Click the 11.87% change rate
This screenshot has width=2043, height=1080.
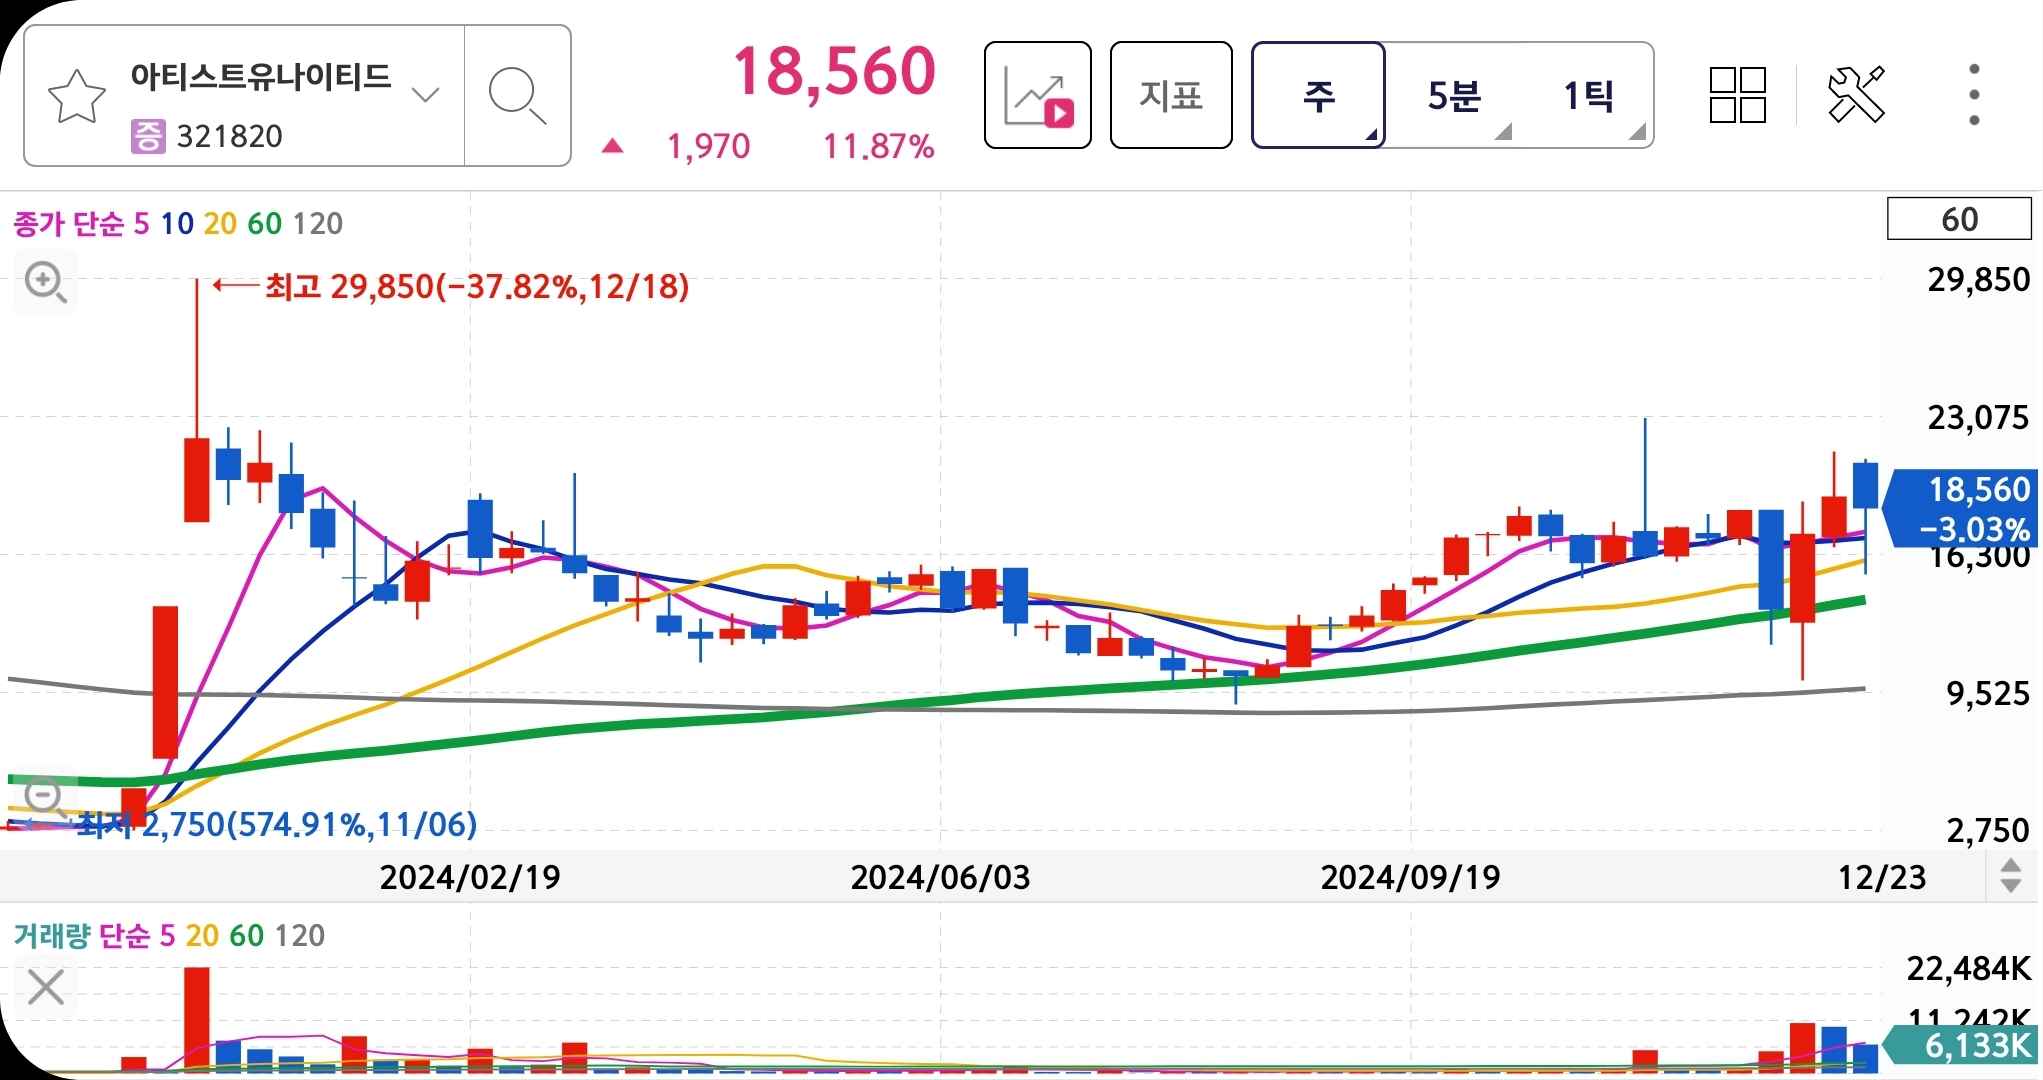878,146
